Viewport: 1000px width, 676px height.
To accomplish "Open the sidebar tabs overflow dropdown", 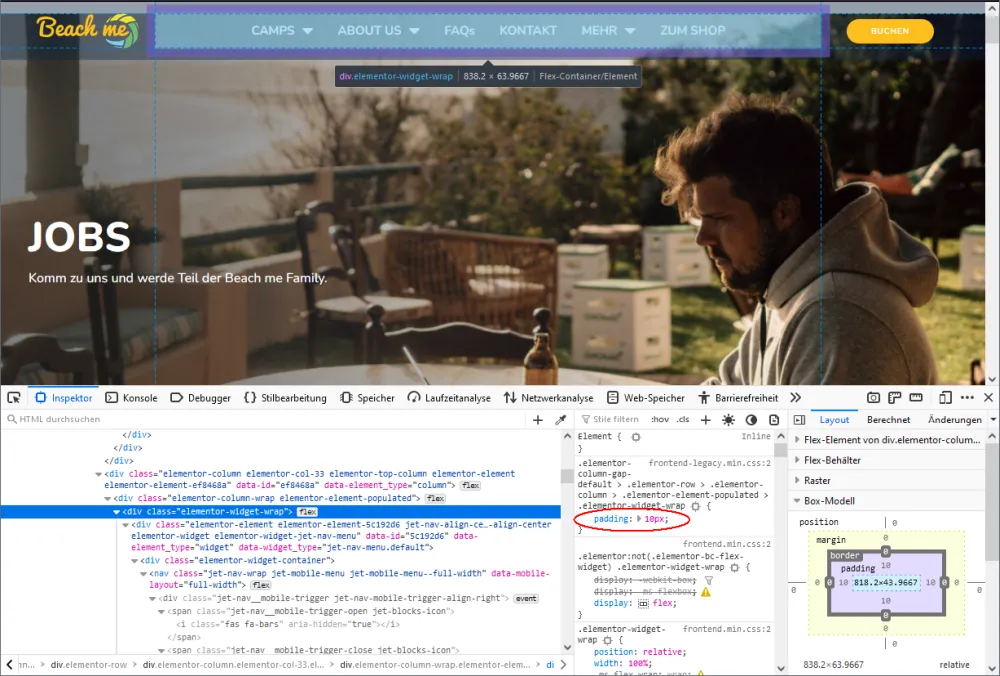I will click(x=993, y=420).
